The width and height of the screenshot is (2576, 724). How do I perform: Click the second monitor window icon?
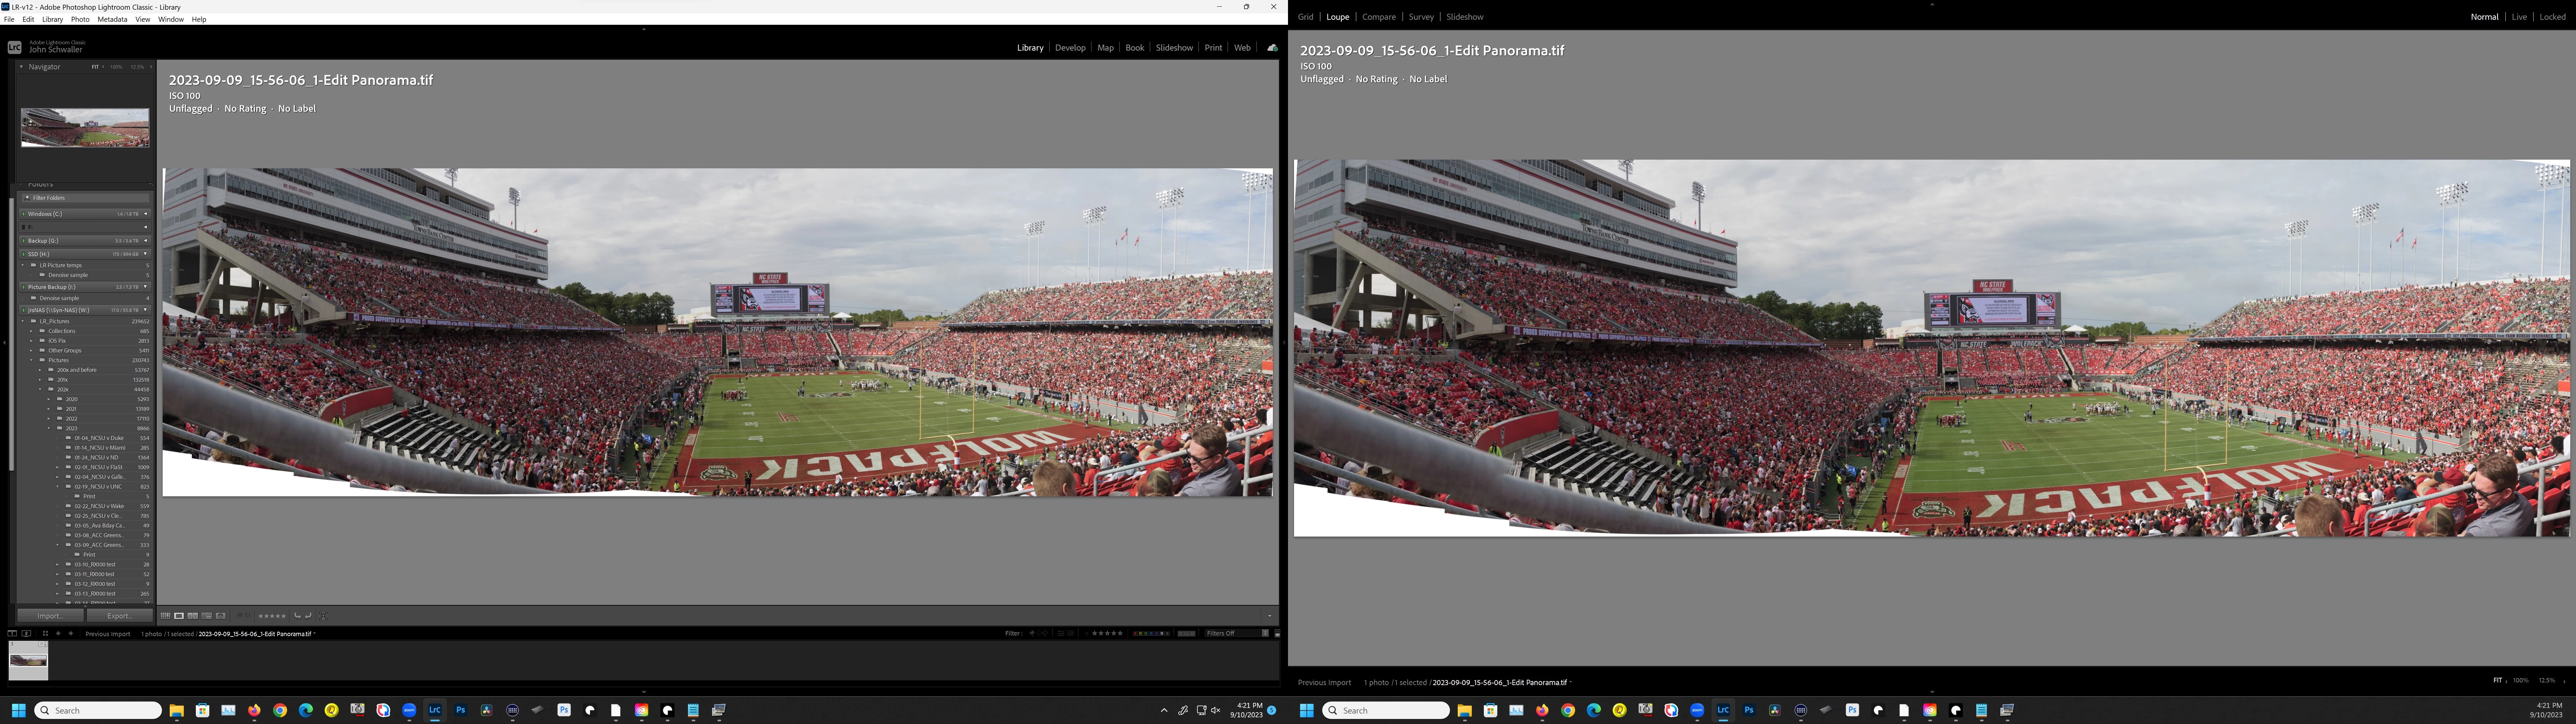(26, 633)
